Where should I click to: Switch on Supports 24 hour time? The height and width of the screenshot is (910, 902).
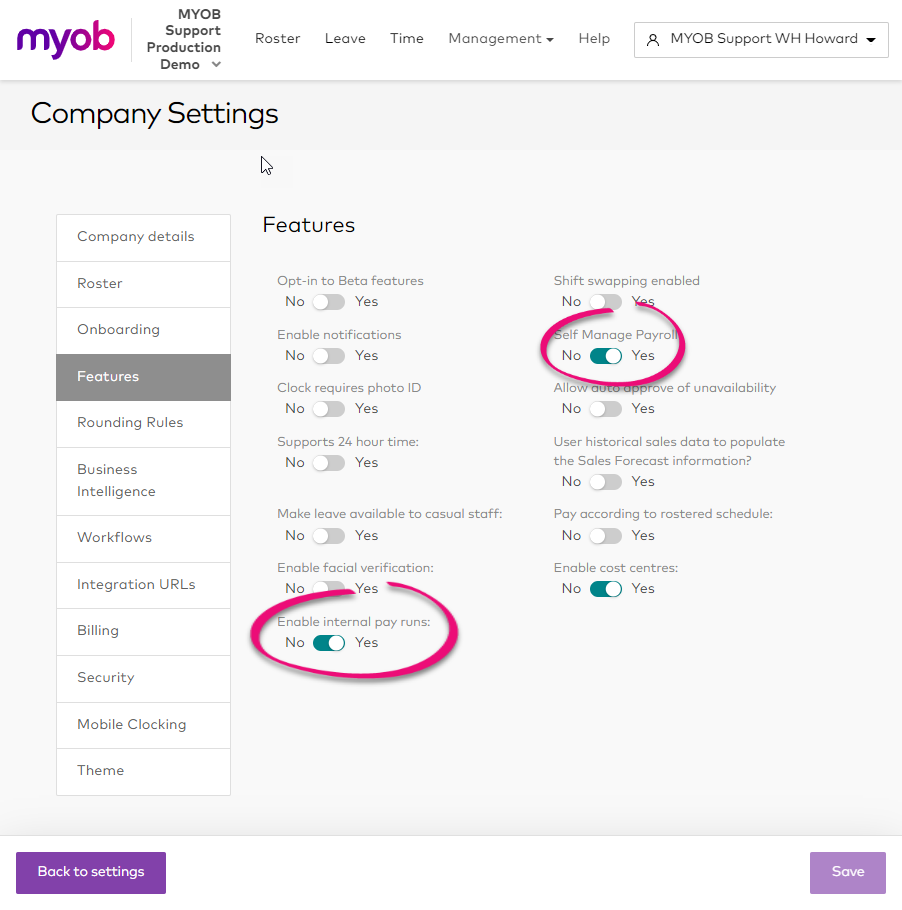pyautogui.click(x=329, y=463)
